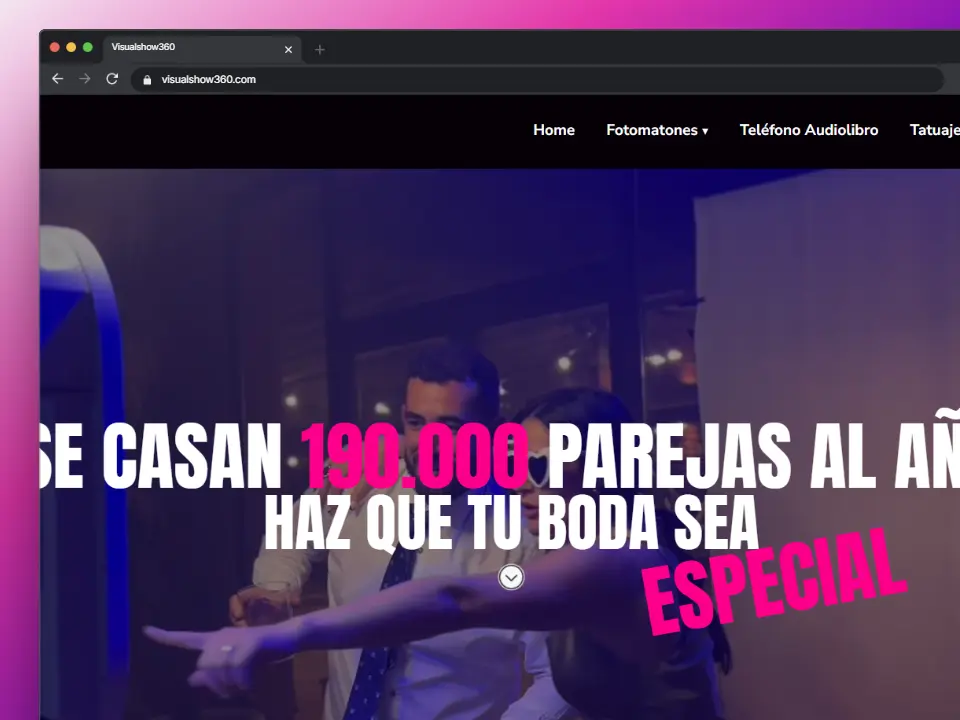Select Home in the navigation bar
Viewport: 960px width, 720px height.
click(x=553, y=130)
